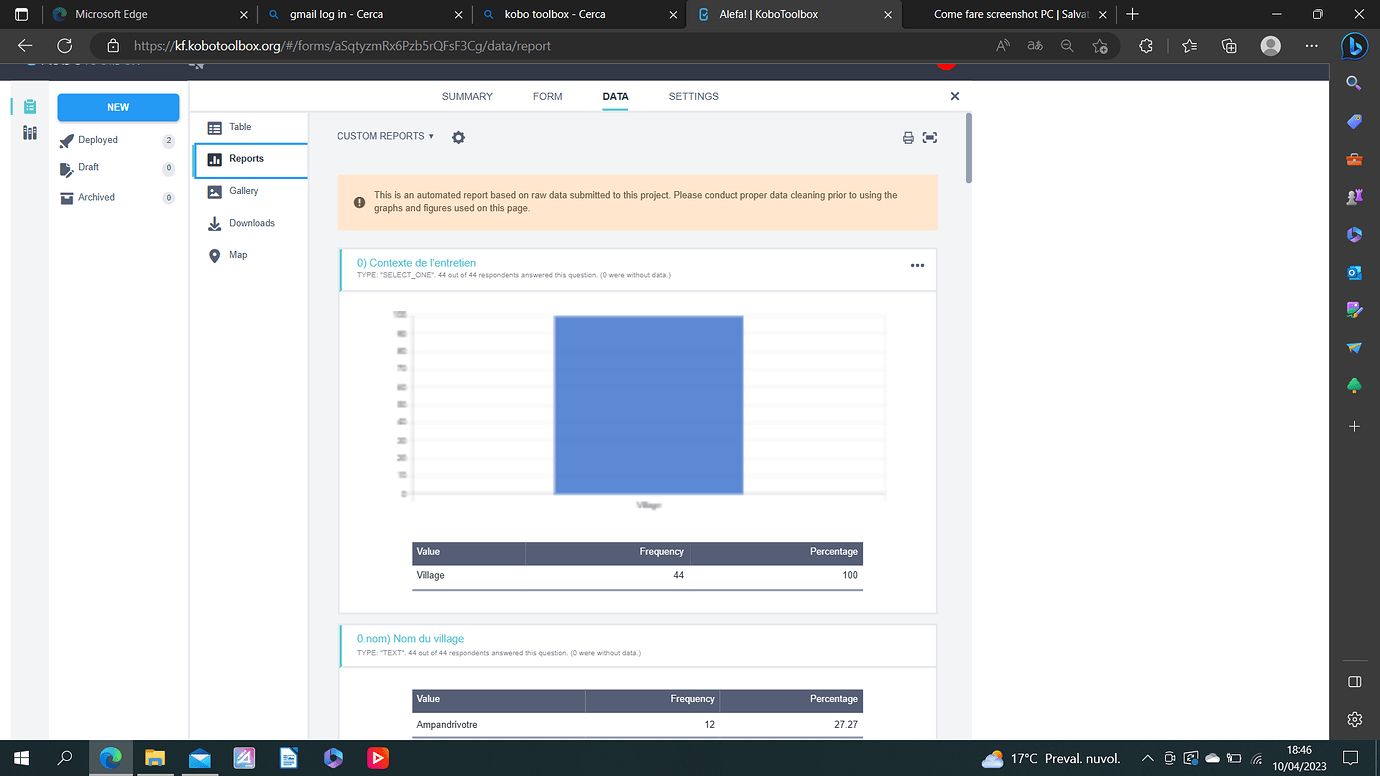Open Outlook from the Edge sidebar
The width and height of the screenshot is (1380, 776).
coord(1353,271)
